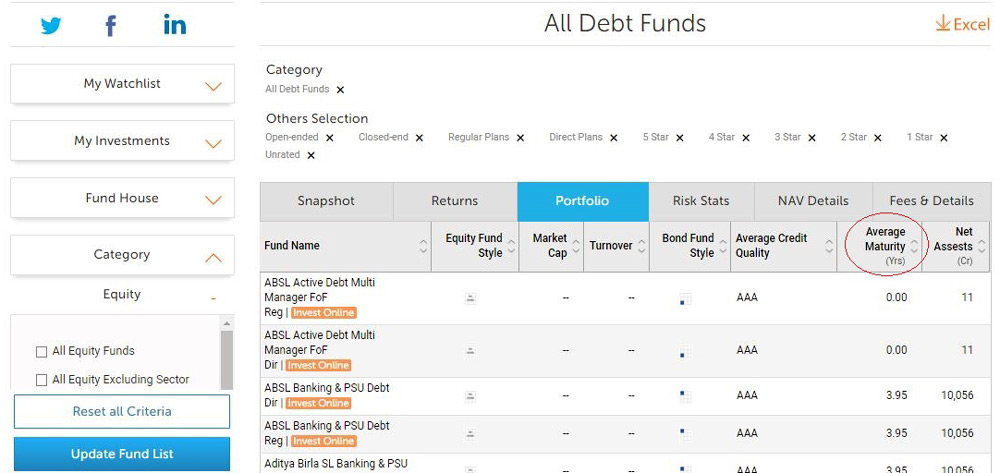Click the LinkedIn share icon
The width and height of the screenshot is (1000, 473).
174,26
